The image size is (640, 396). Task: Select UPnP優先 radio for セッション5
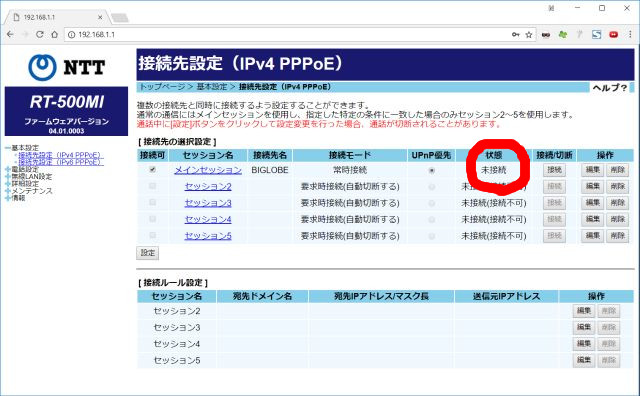[x=431, y=236]
